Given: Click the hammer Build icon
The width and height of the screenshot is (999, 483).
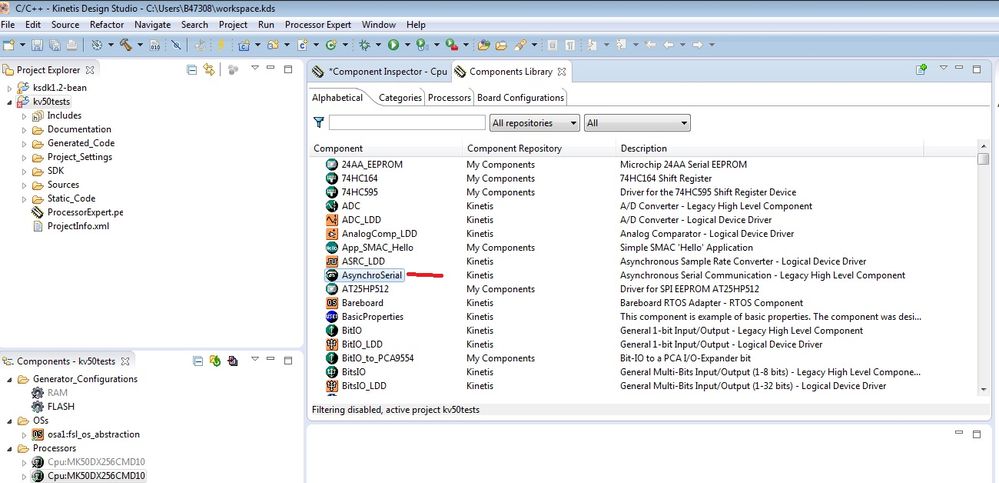Looking at the screenshot, I should (126, 45).
